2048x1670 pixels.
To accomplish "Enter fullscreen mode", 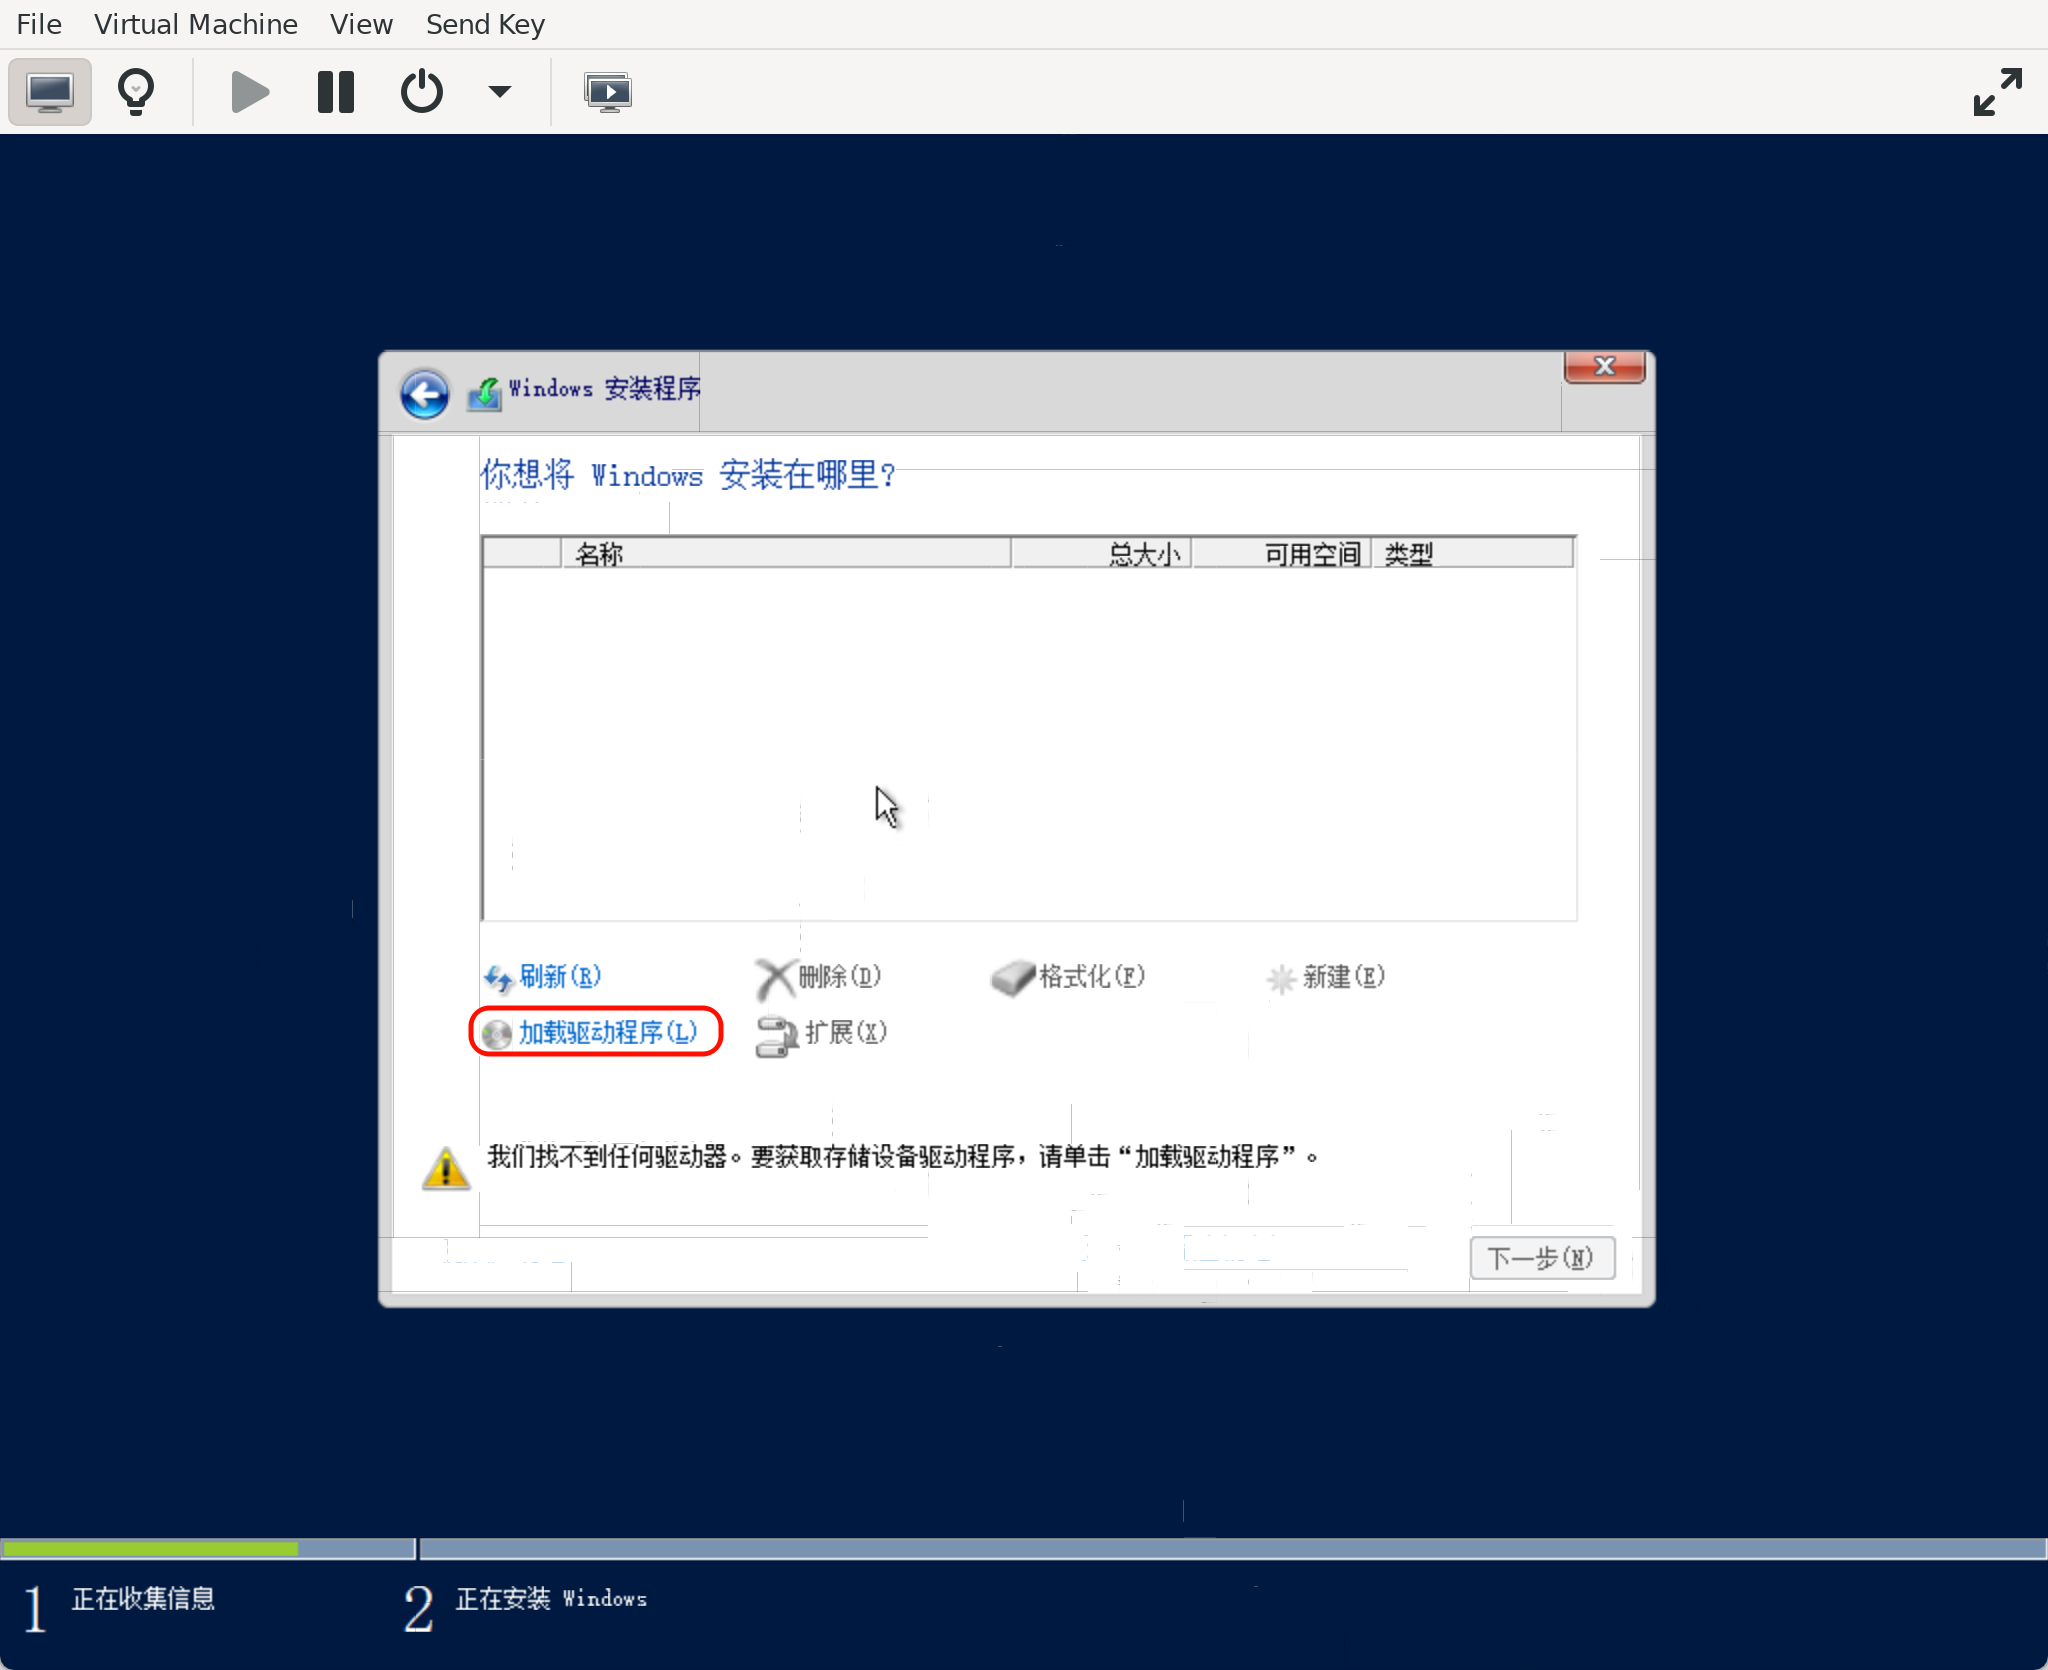I will pyautogui.click(x=1997, y=91).
